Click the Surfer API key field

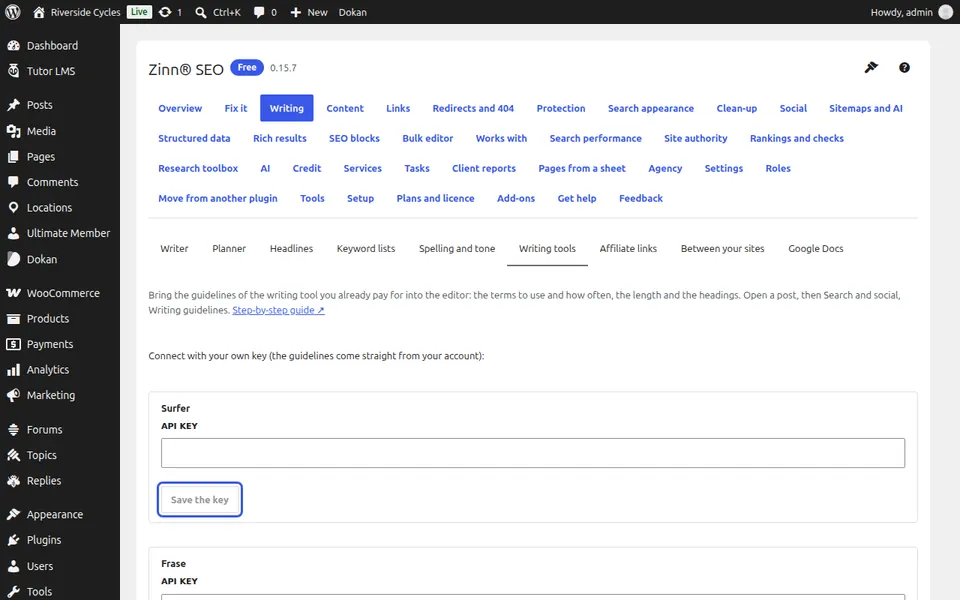(x=533, y=453)
